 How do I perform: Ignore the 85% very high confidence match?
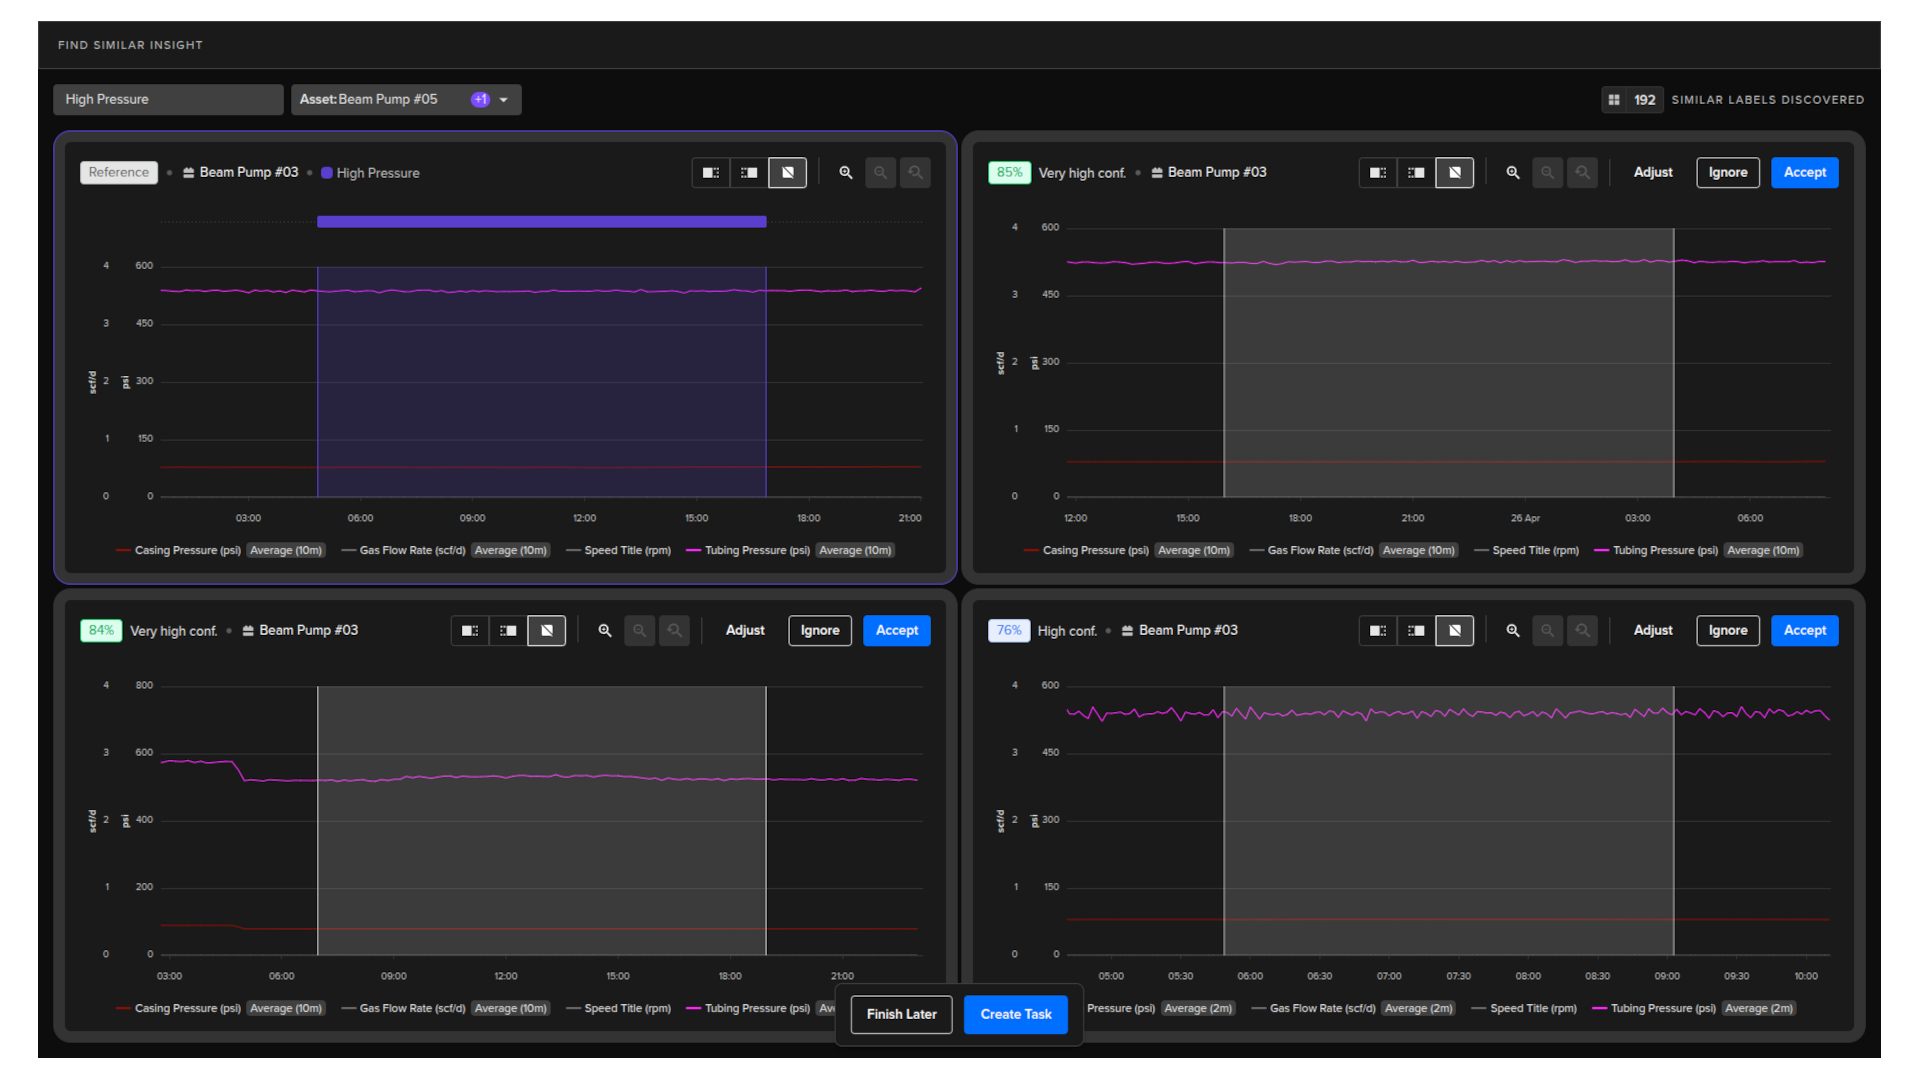tap(1728, 173)
